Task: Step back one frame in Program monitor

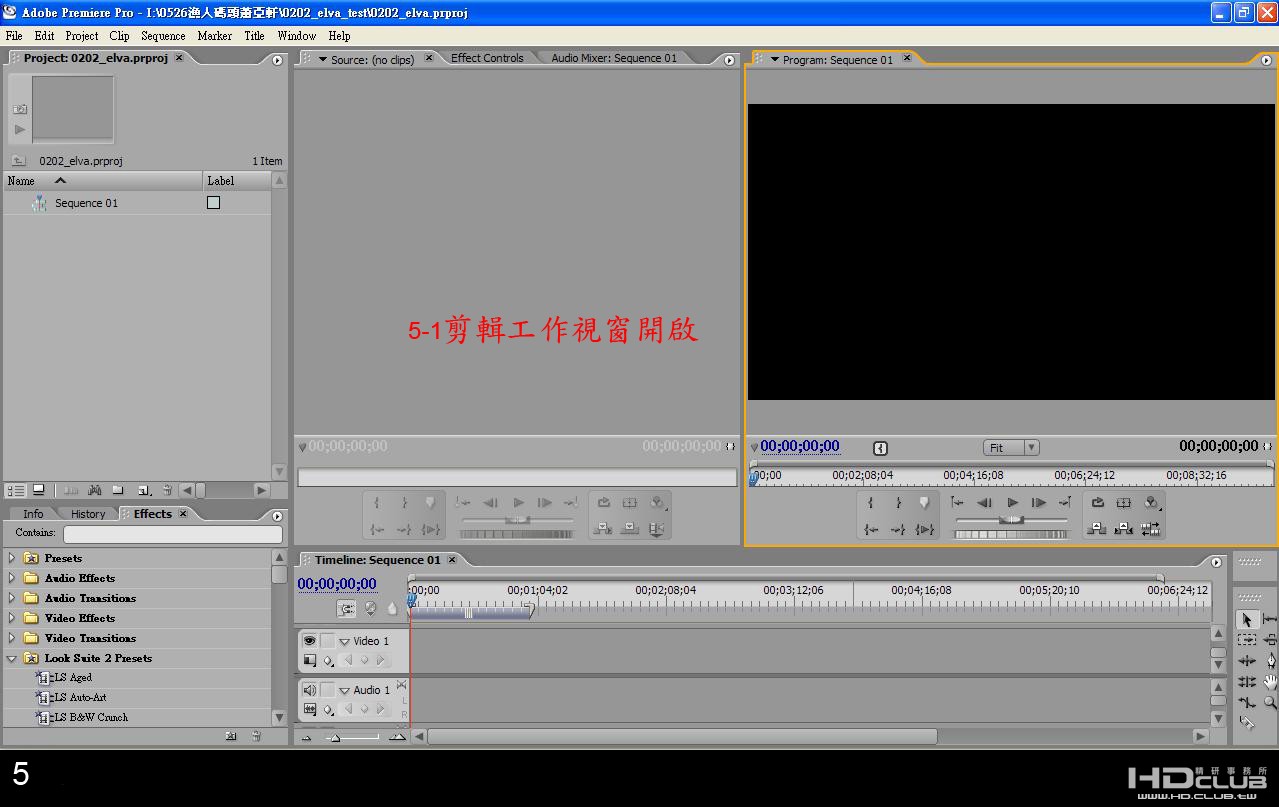Action: pos(984,503)
